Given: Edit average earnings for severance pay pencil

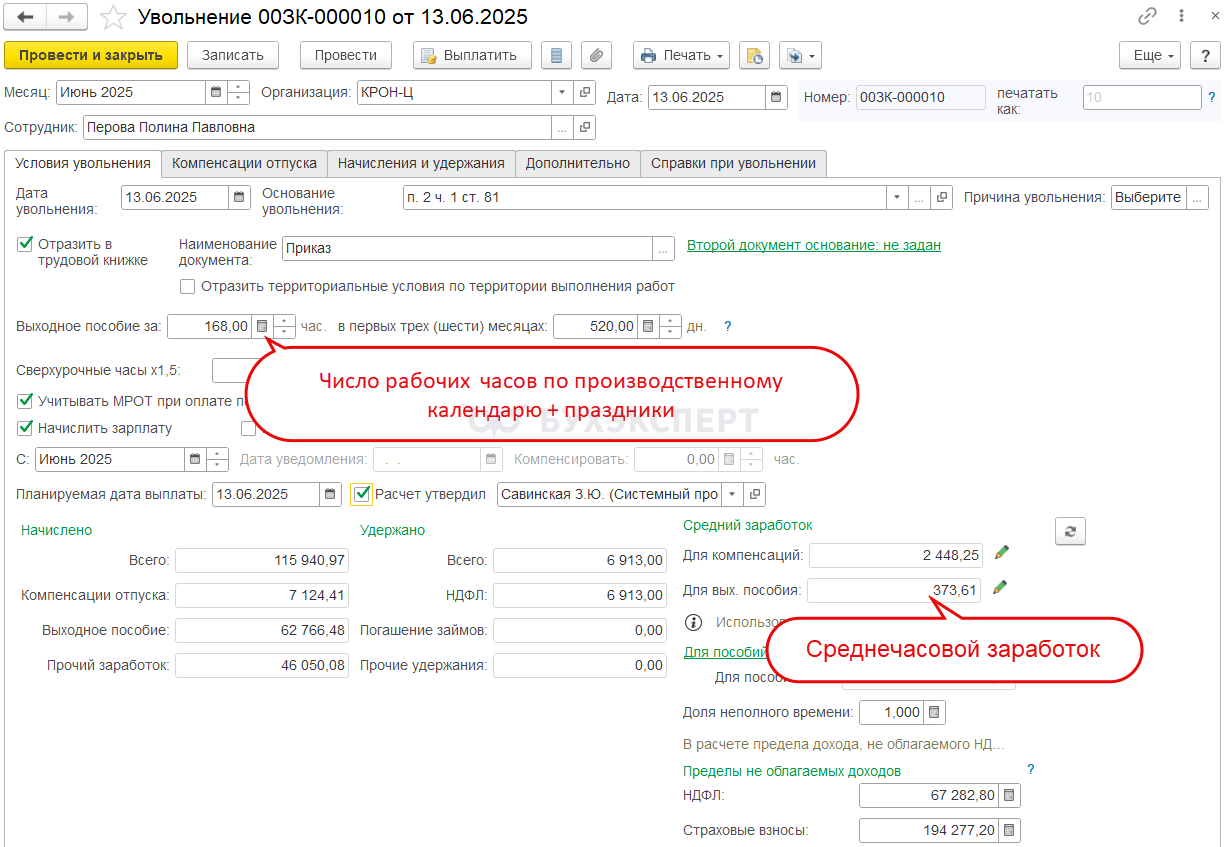Looking at the screenshot, I should click(x=1001, y=589).
